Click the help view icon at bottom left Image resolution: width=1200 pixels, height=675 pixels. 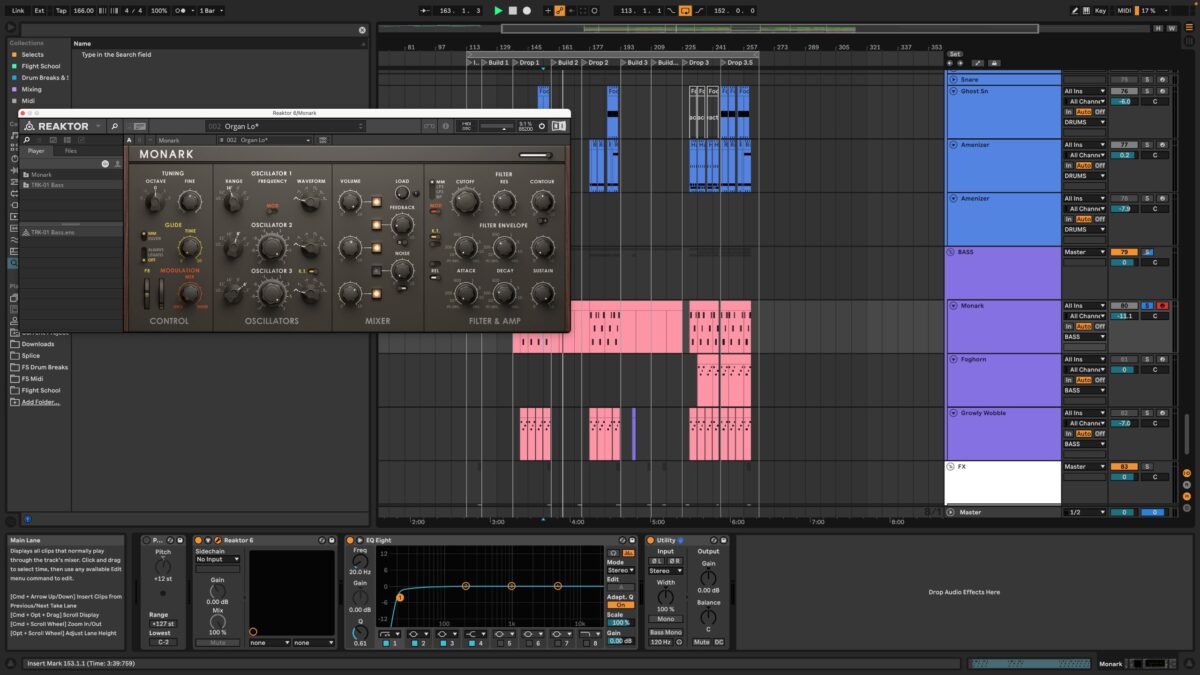pos(10,664)
